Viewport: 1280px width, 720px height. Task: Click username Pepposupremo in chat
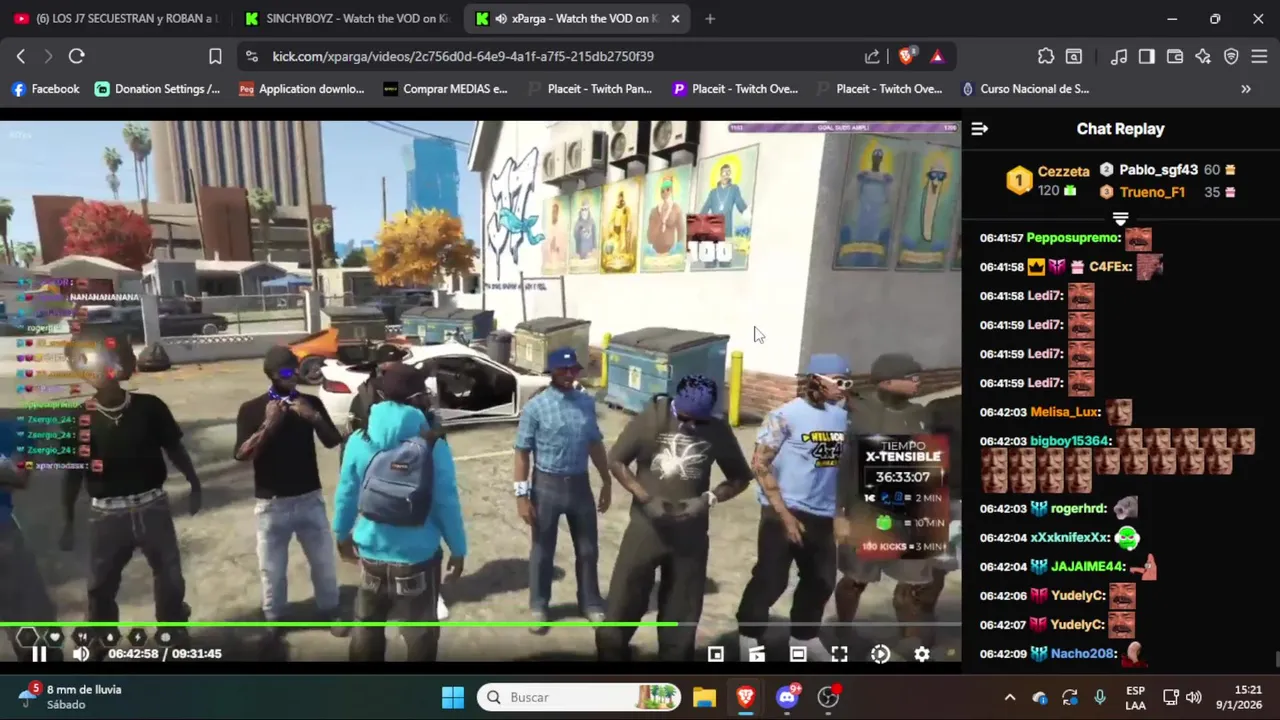(1072, 238)
